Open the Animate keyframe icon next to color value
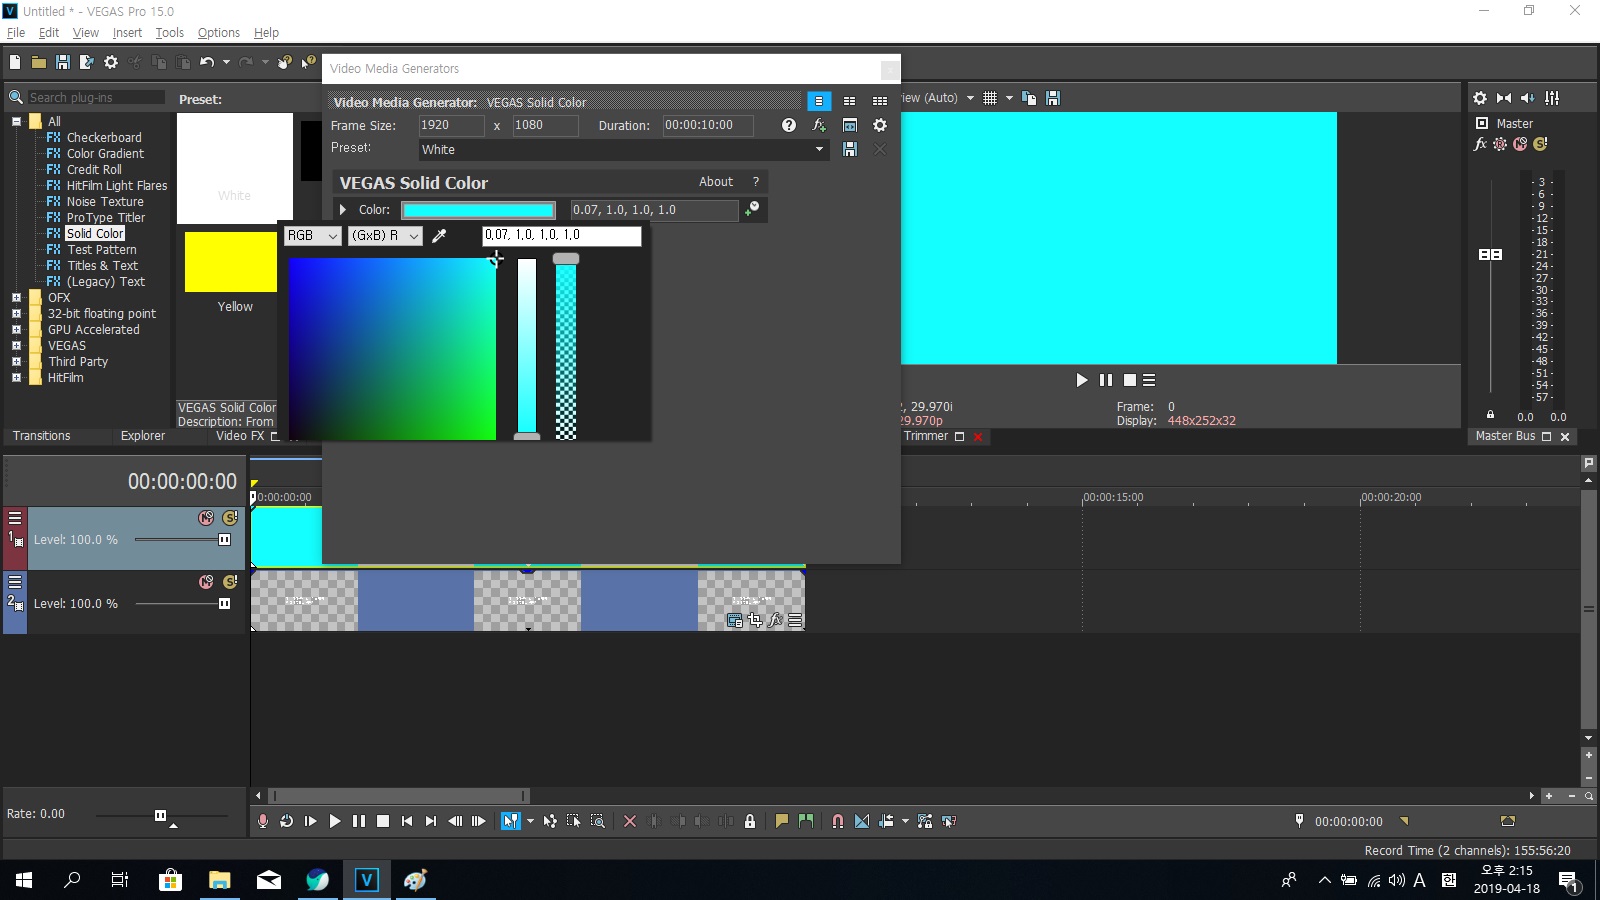This screenshot has height=900, width=1600. click(752, 209)
